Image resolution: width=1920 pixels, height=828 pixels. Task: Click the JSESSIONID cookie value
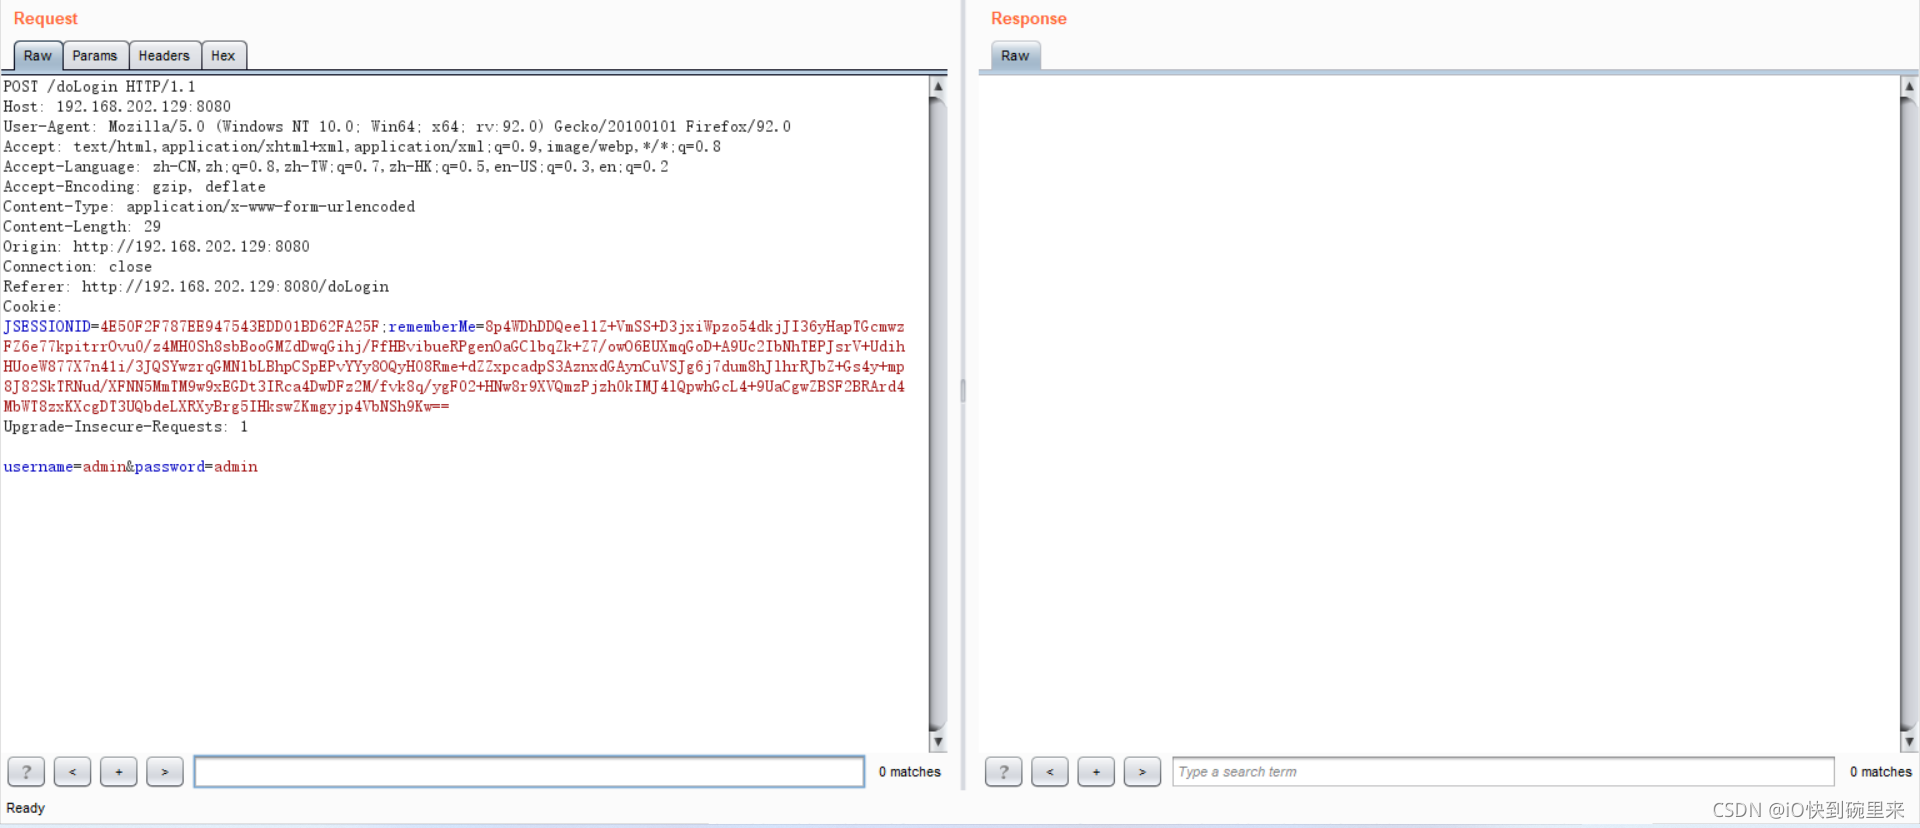[x=240, y=327]
